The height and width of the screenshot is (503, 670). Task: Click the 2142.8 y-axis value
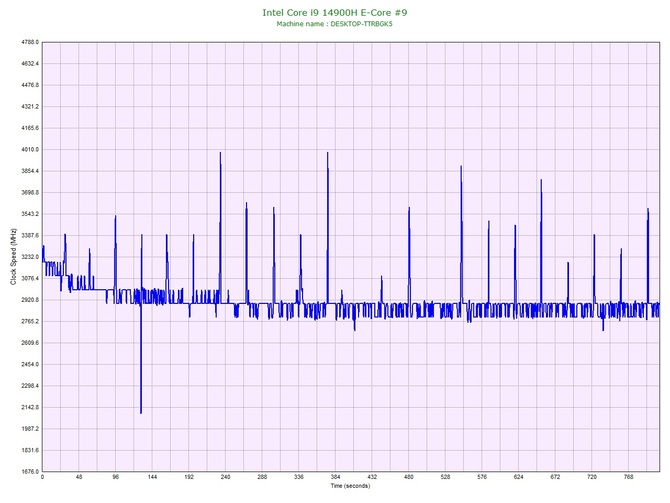30,407
